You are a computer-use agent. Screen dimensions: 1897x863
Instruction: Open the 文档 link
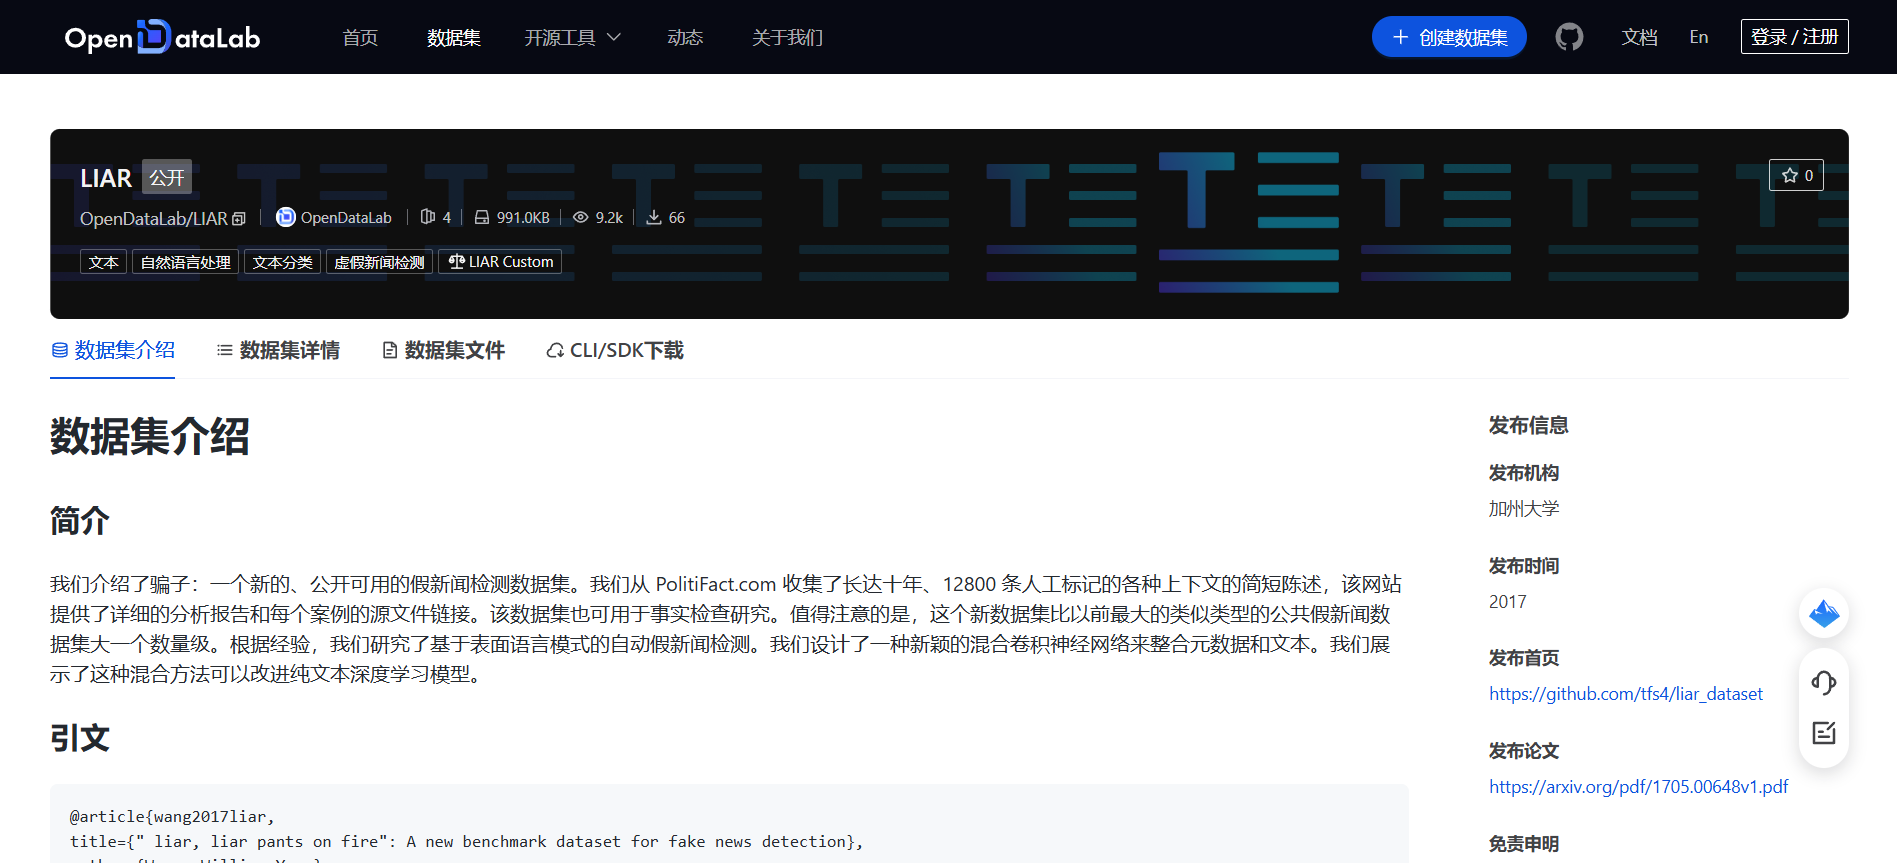click(x=1640, y=37)
